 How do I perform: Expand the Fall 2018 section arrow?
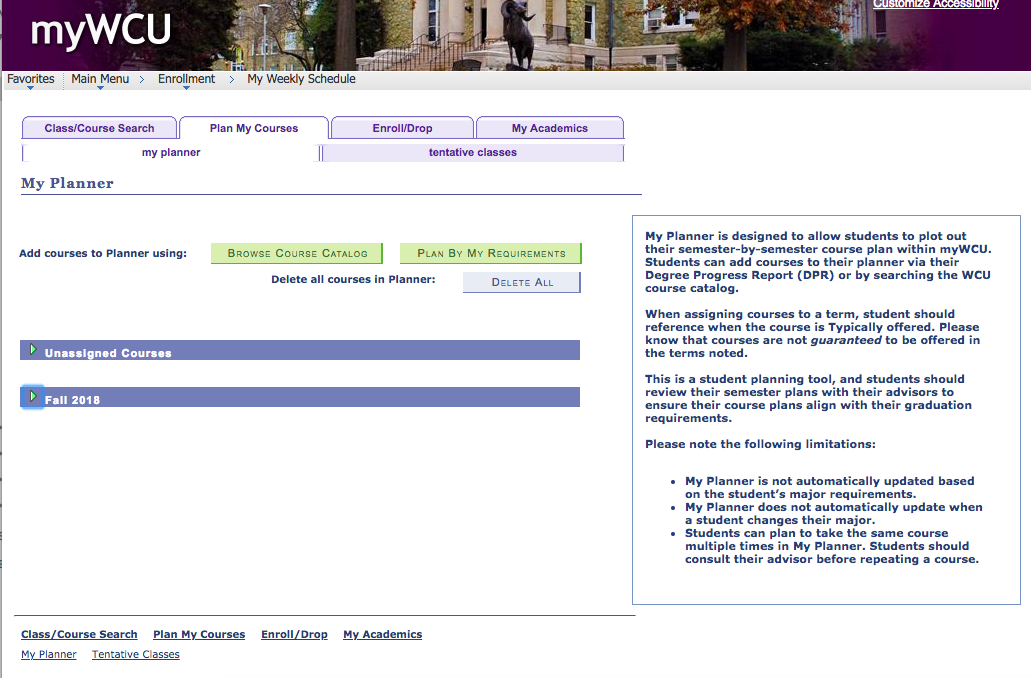[33, 397]
